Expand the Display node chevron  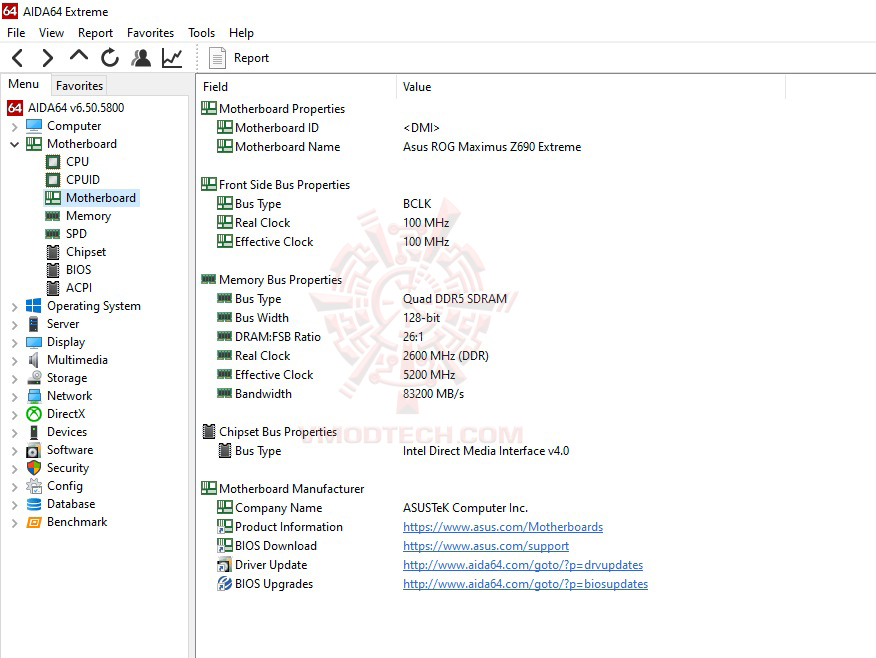[15, 342]
